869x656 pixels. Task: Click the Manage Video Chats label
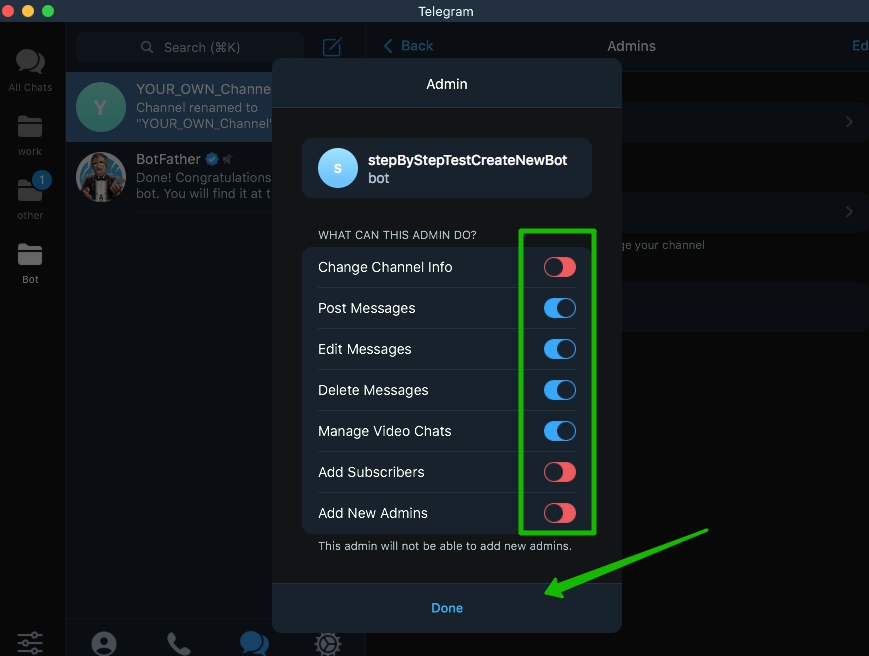(385, 431)
